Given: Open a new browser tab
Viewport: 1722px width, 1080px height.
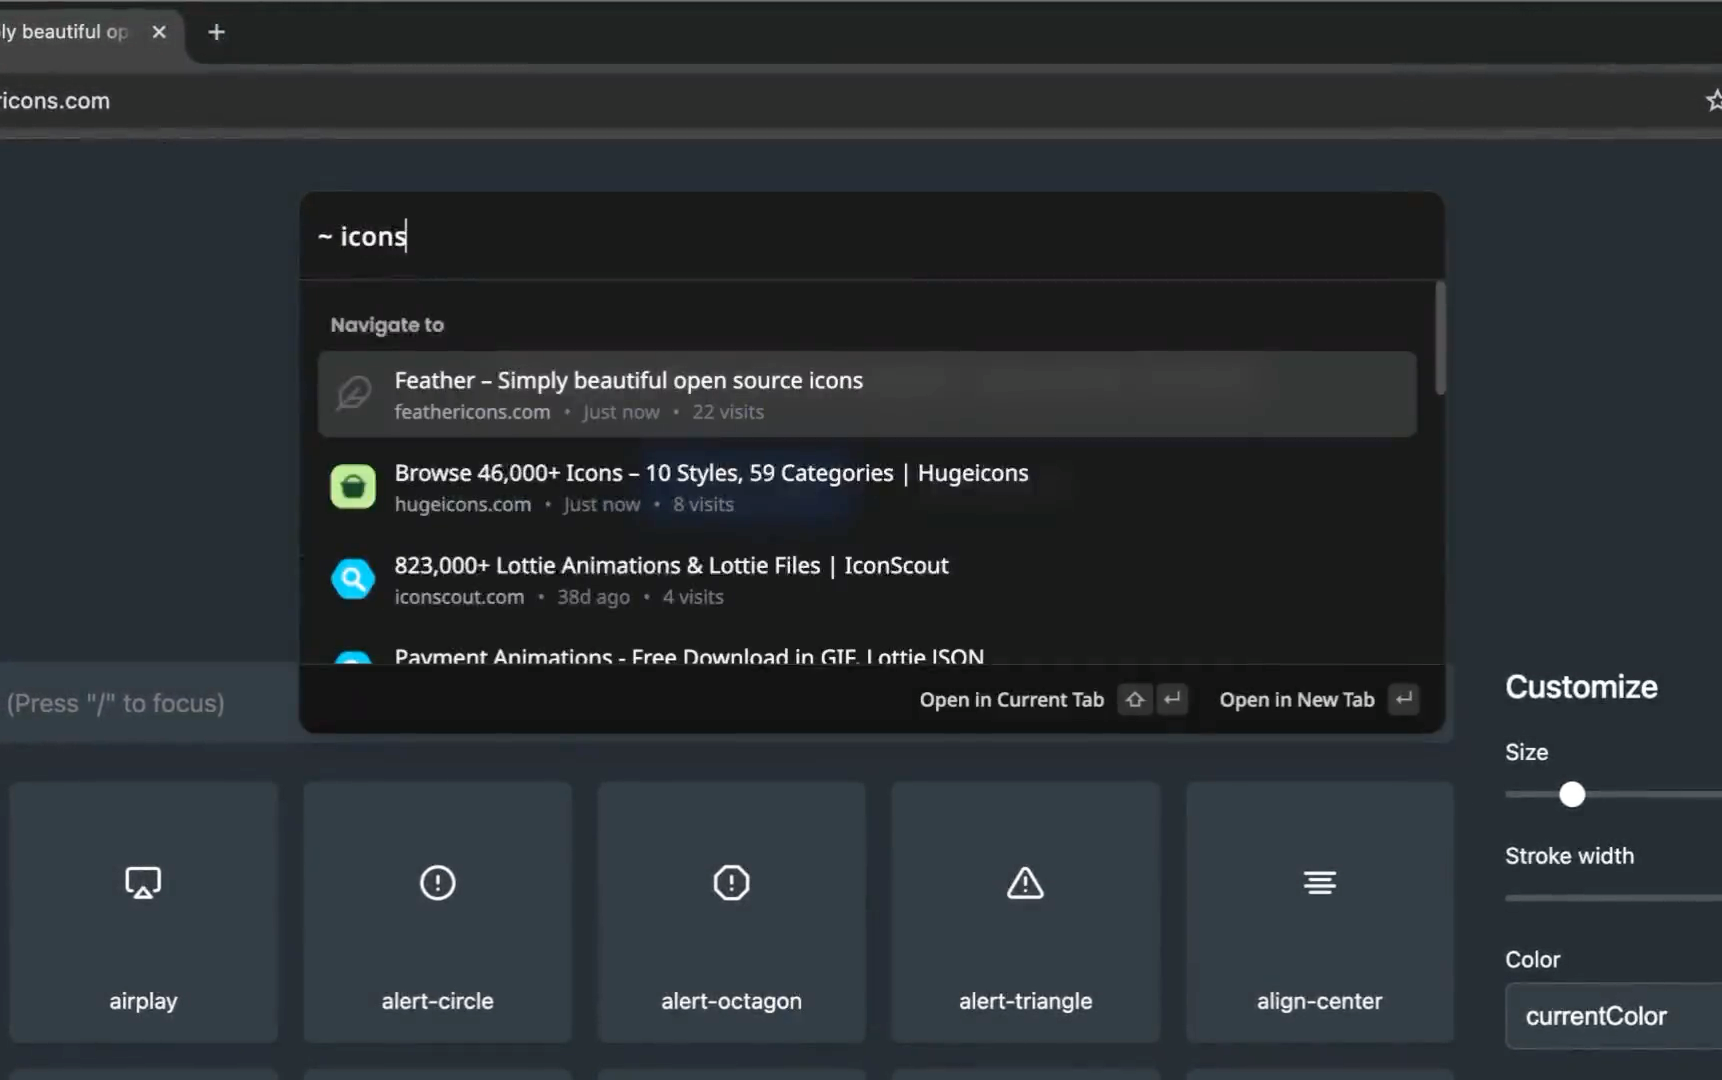Looking at the screenshot, I should (x=216, y=32).
